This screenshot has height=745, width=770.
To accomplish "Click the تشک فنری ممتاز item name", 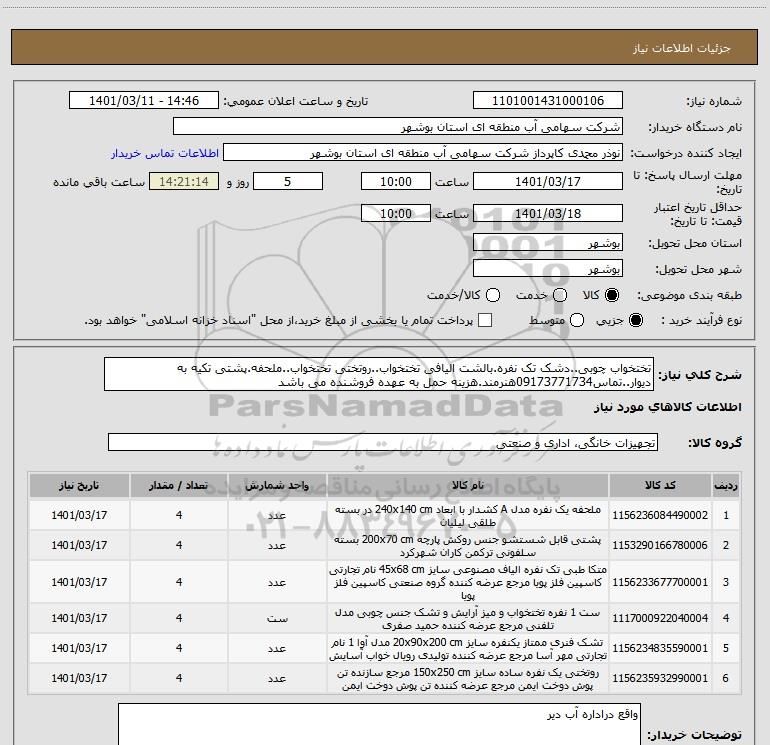I will pos(468,649).
